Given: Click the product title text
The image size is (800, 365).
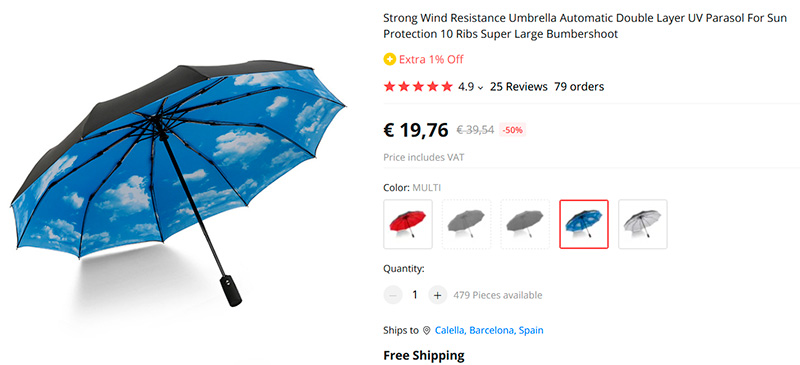Looking at the screenshot, I should (x=584, y=27).
